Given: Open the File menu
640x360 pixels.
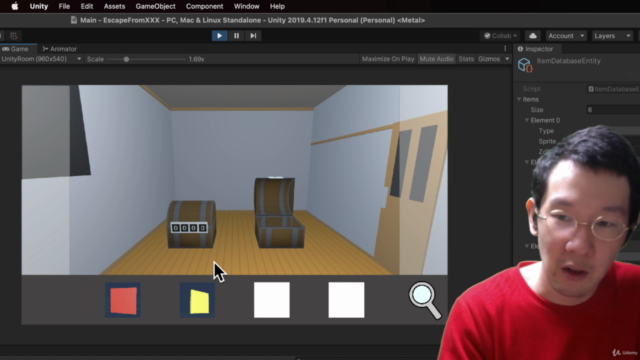Looking at the screenshot, I should [x=64, y=6].
